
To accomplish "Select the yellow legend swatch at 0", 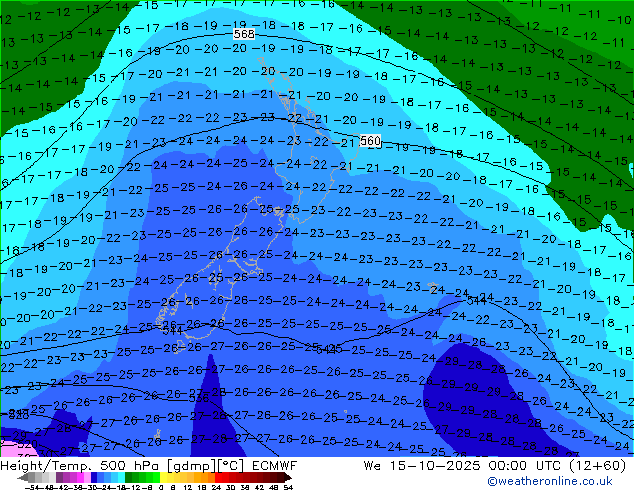I will [x=163, y=477].
